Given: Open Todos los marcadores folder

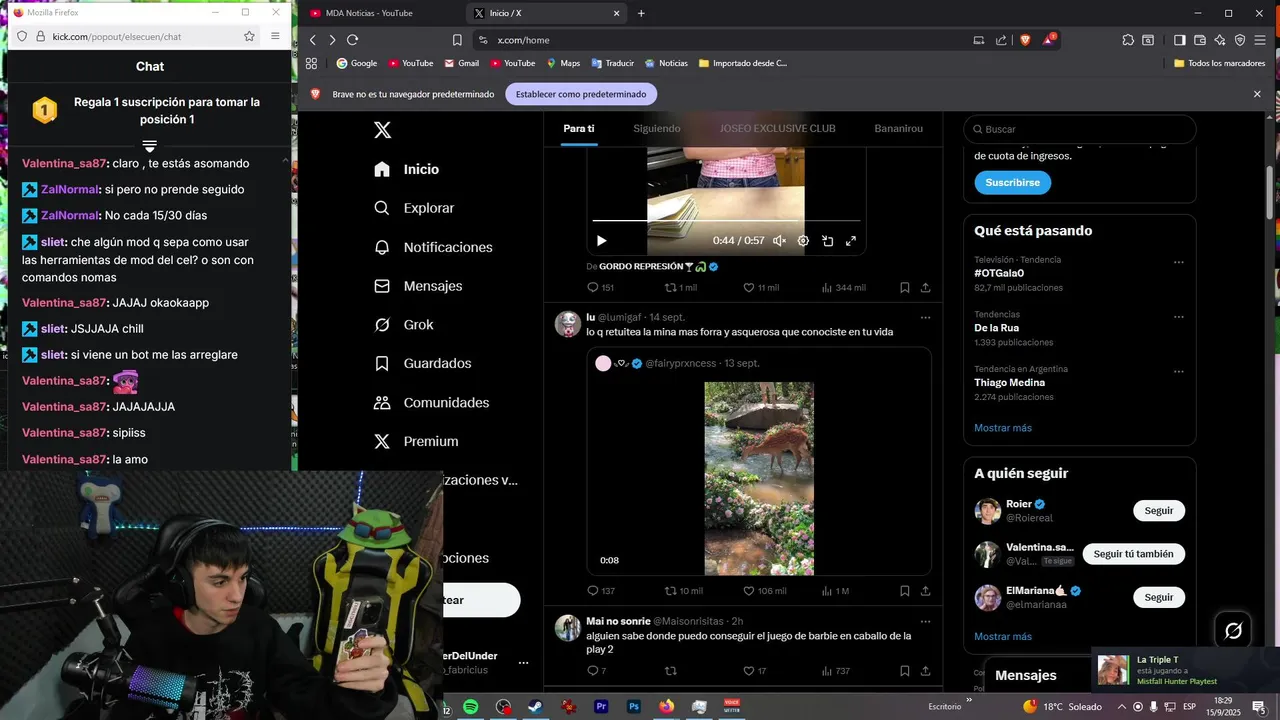Looking at the screenshot, I should pos(1219,63).
